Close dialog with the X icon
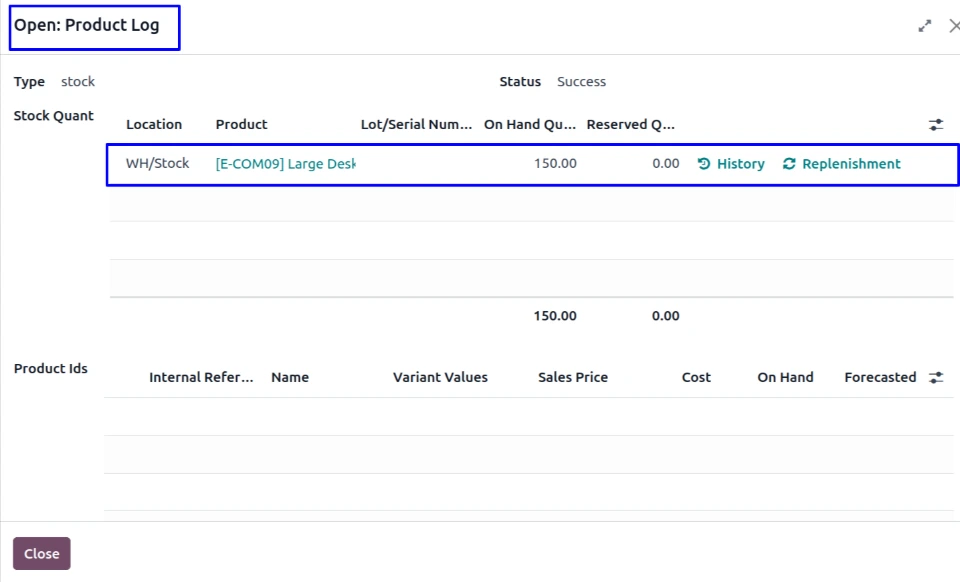This screenshot has width=960, height=582. click(x=953, y=26)
